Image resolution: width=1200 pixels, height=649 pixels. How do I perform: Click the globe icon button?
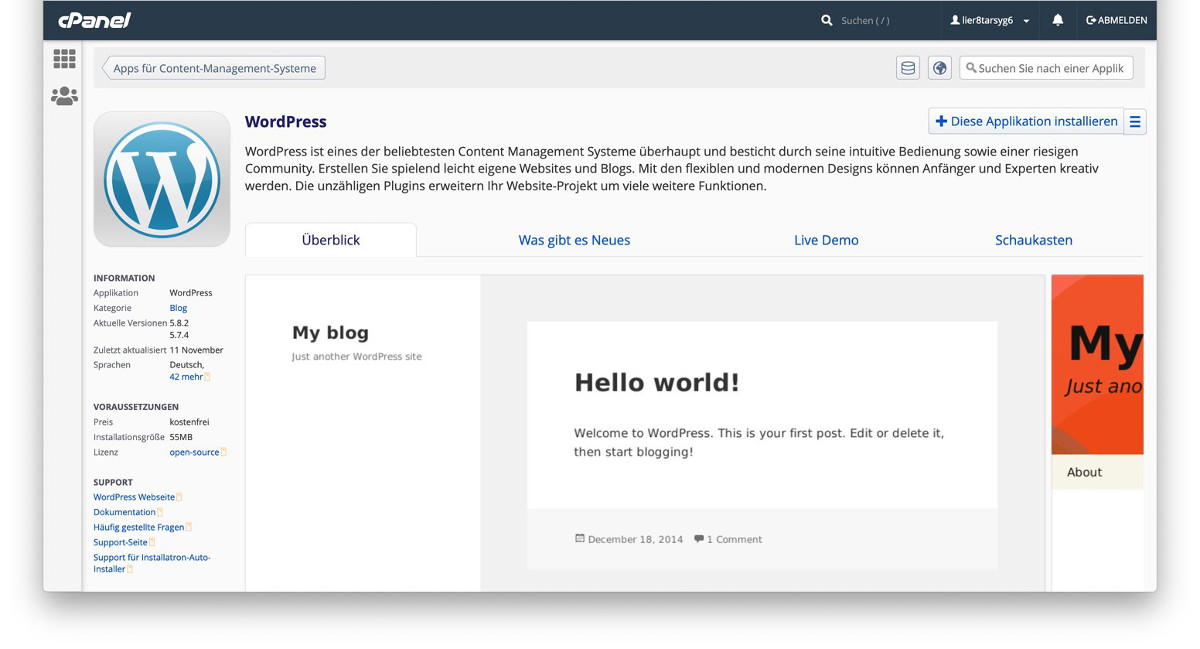[939, 68]
